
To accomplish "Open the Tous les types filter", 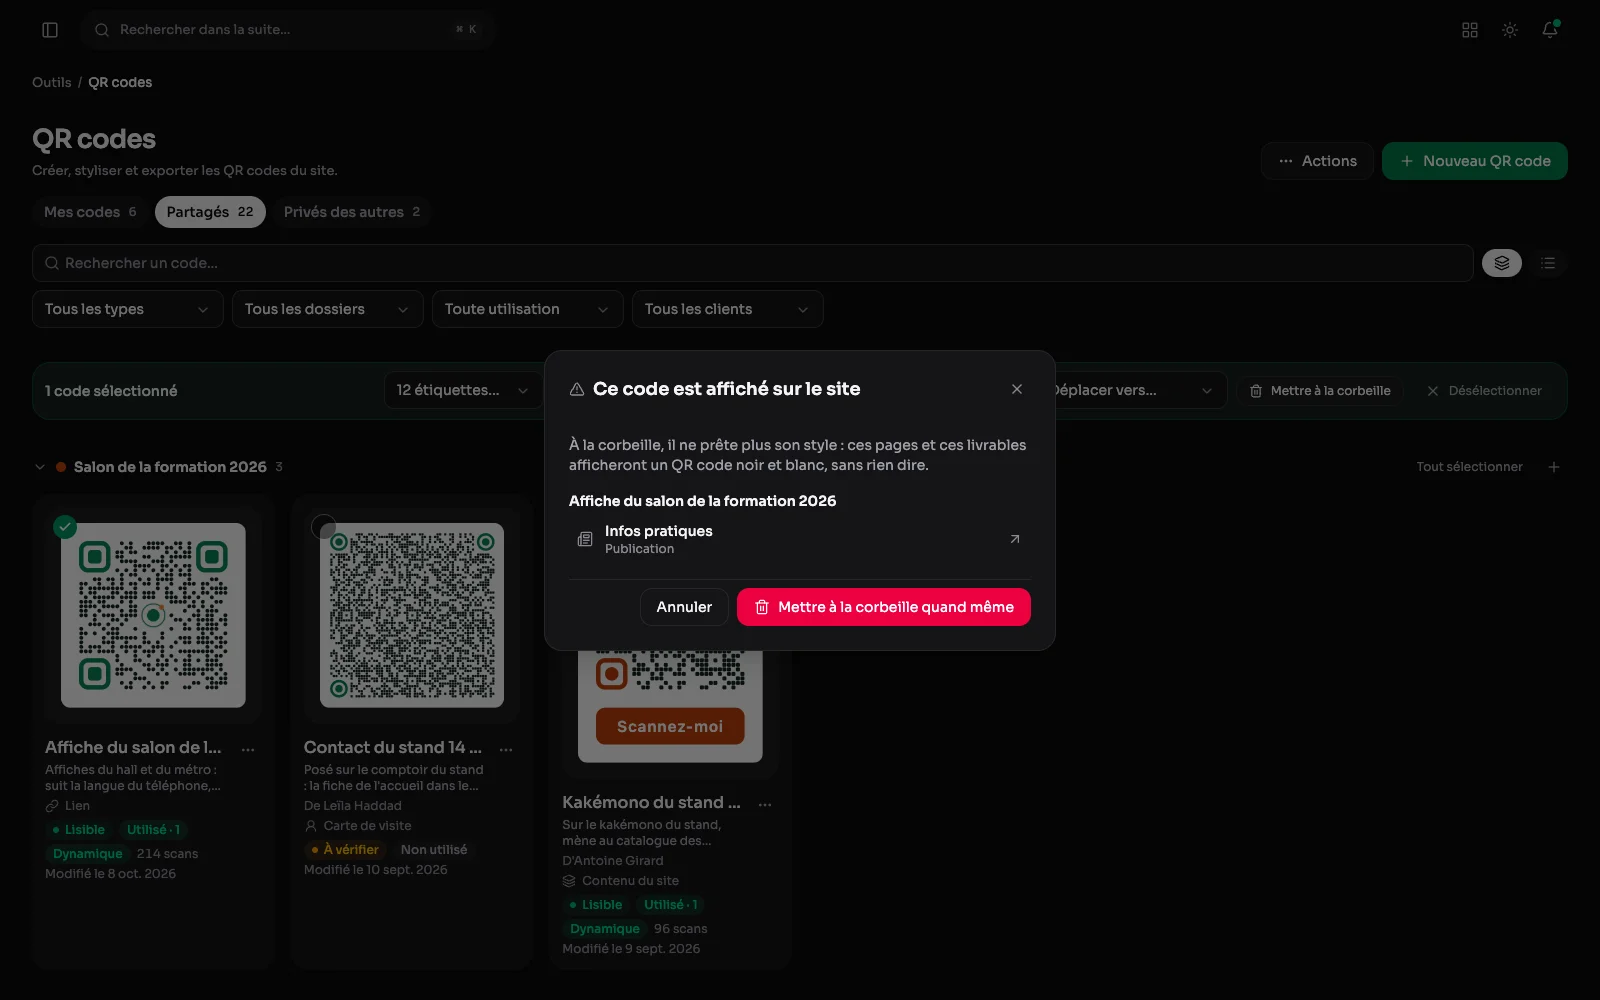I will coord(127,309).
